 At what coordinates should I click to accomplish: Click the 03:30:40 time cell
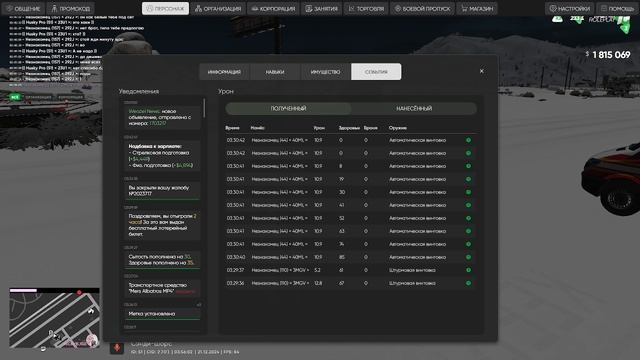point(236,257)
